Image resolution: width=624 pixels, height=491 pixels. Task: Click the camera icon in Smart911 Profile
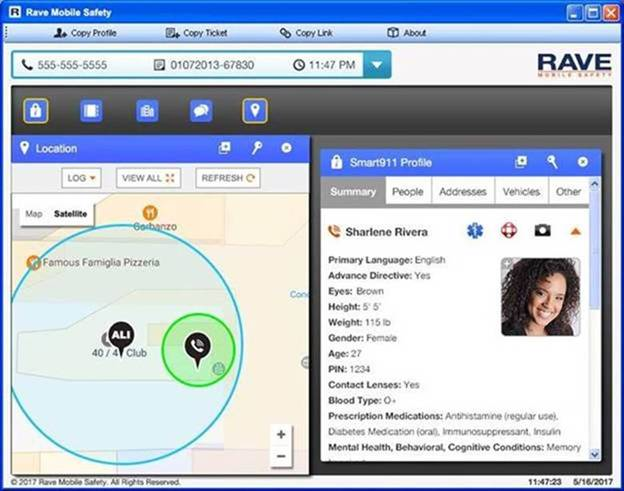coord(542,231)
